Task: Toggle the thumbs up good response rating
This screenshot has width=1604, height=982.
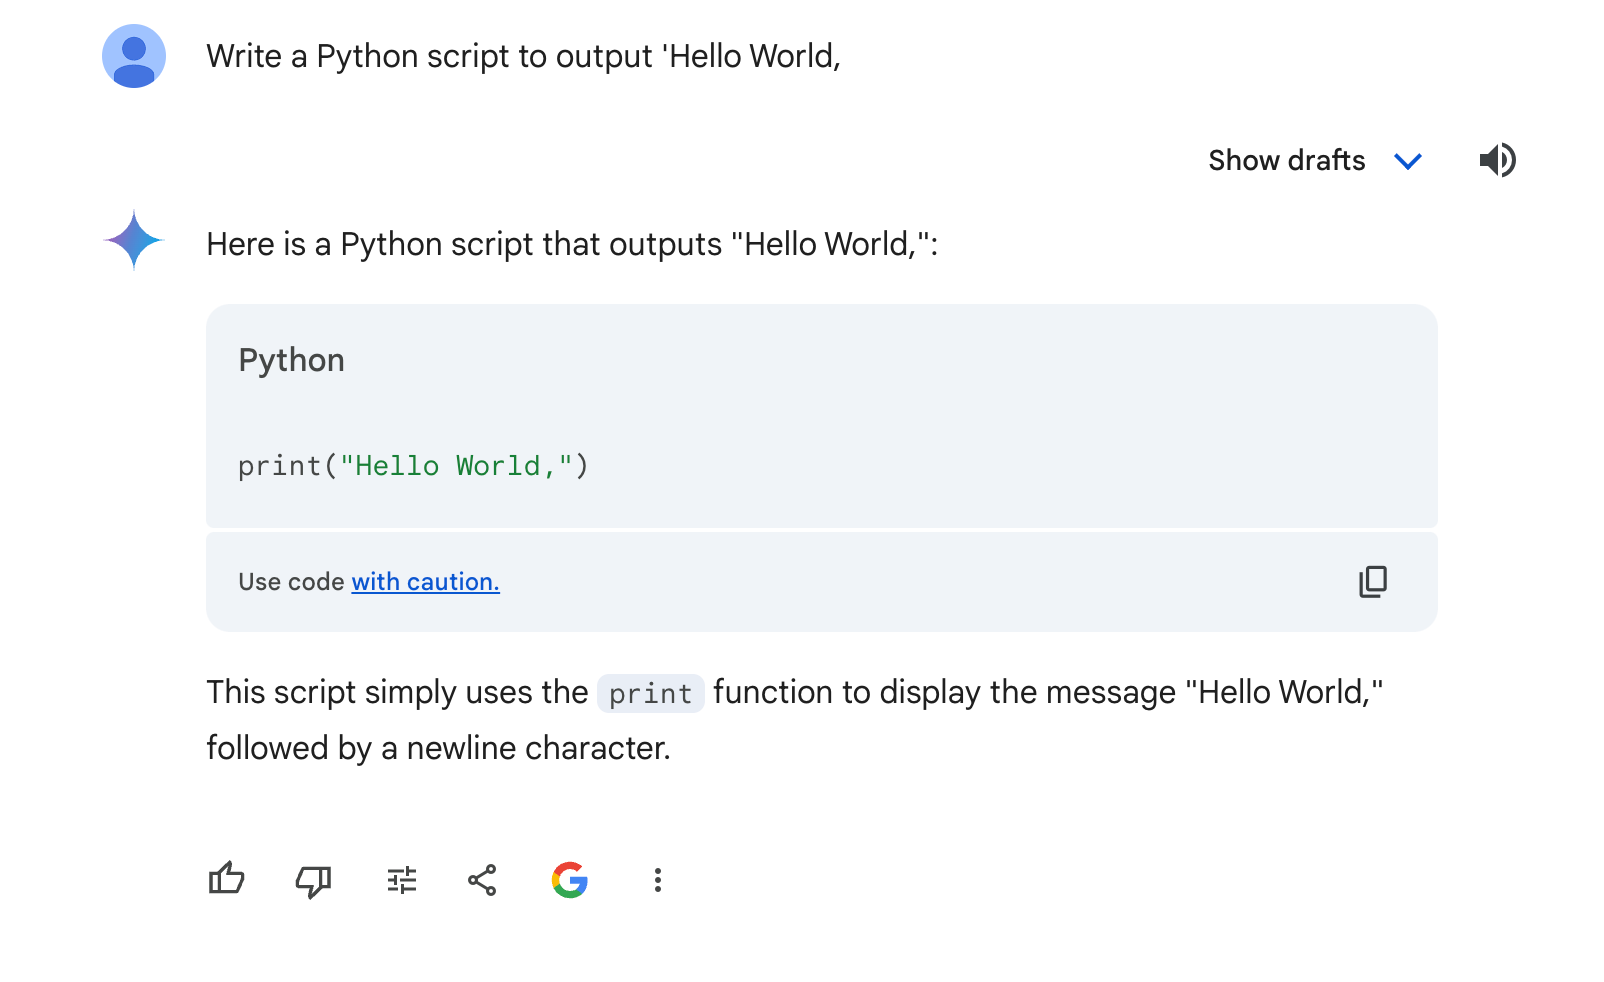Action: 227,880
